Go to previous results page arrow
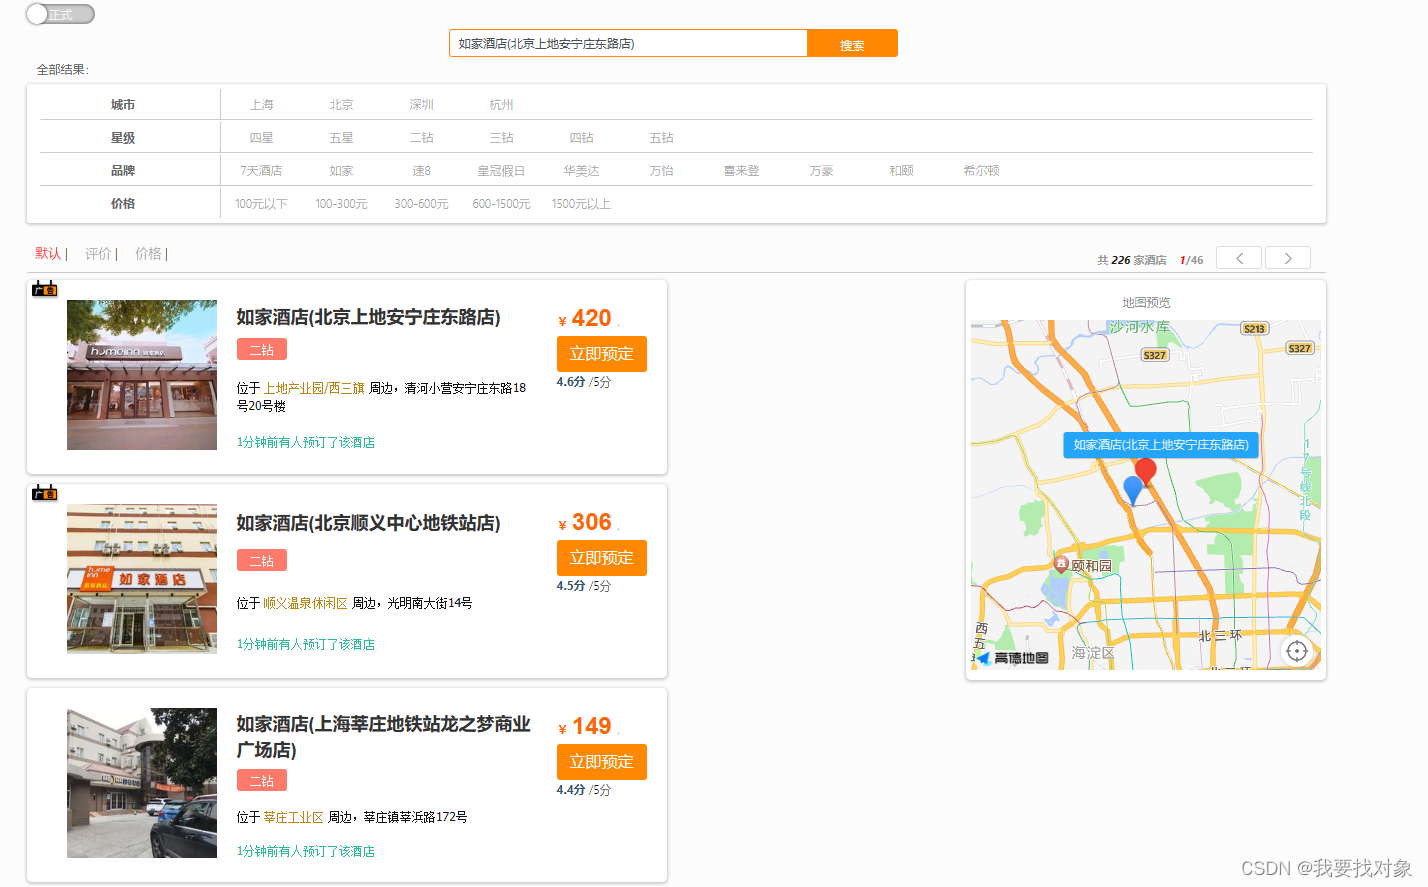 1240,258
